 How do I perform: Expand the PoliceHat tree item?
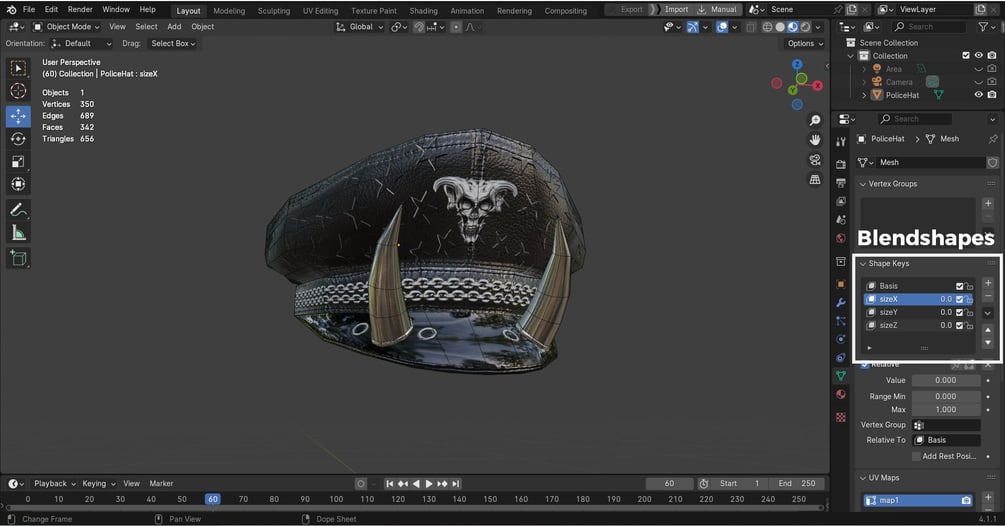(x=864, y=95)
